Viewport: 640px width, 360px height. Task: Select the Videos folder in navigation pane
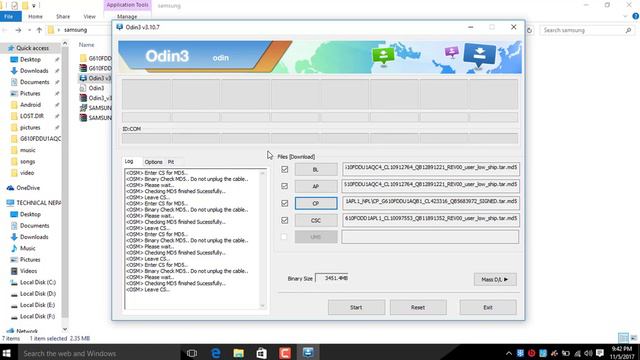[x=29, y=271]
